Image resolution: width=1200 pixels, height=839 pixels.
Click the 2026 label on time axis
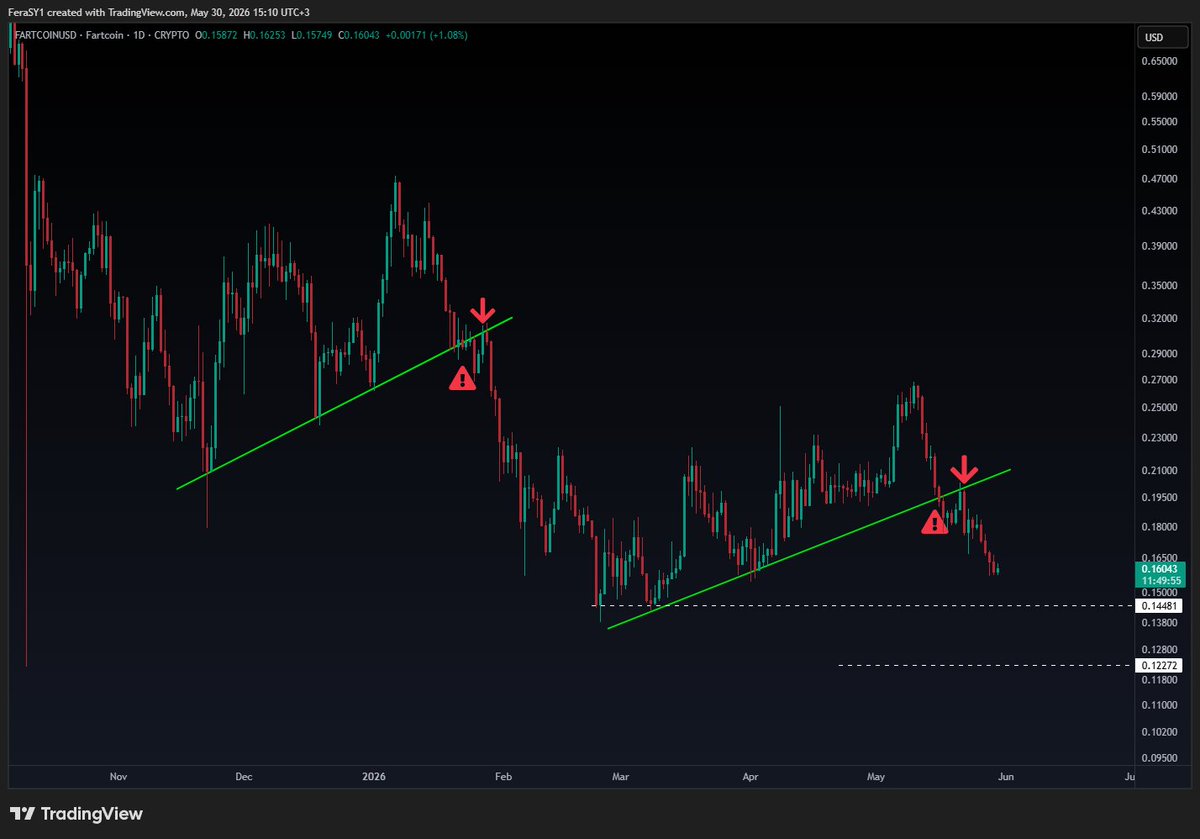375,776
